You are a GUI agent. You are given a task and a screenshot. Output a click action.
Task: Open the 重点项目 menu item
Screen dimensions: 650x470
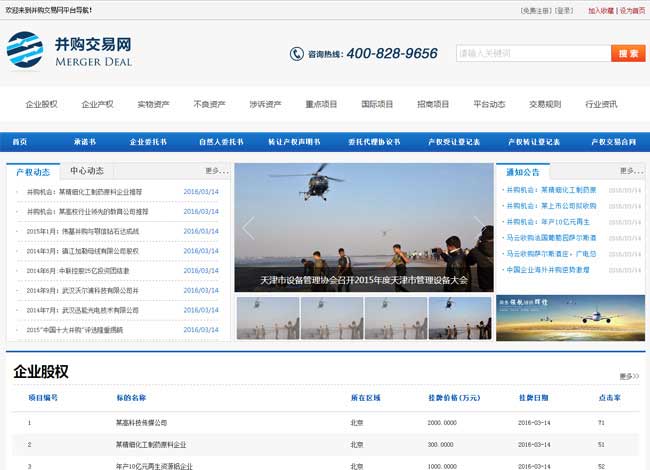(x=321, y=104)
